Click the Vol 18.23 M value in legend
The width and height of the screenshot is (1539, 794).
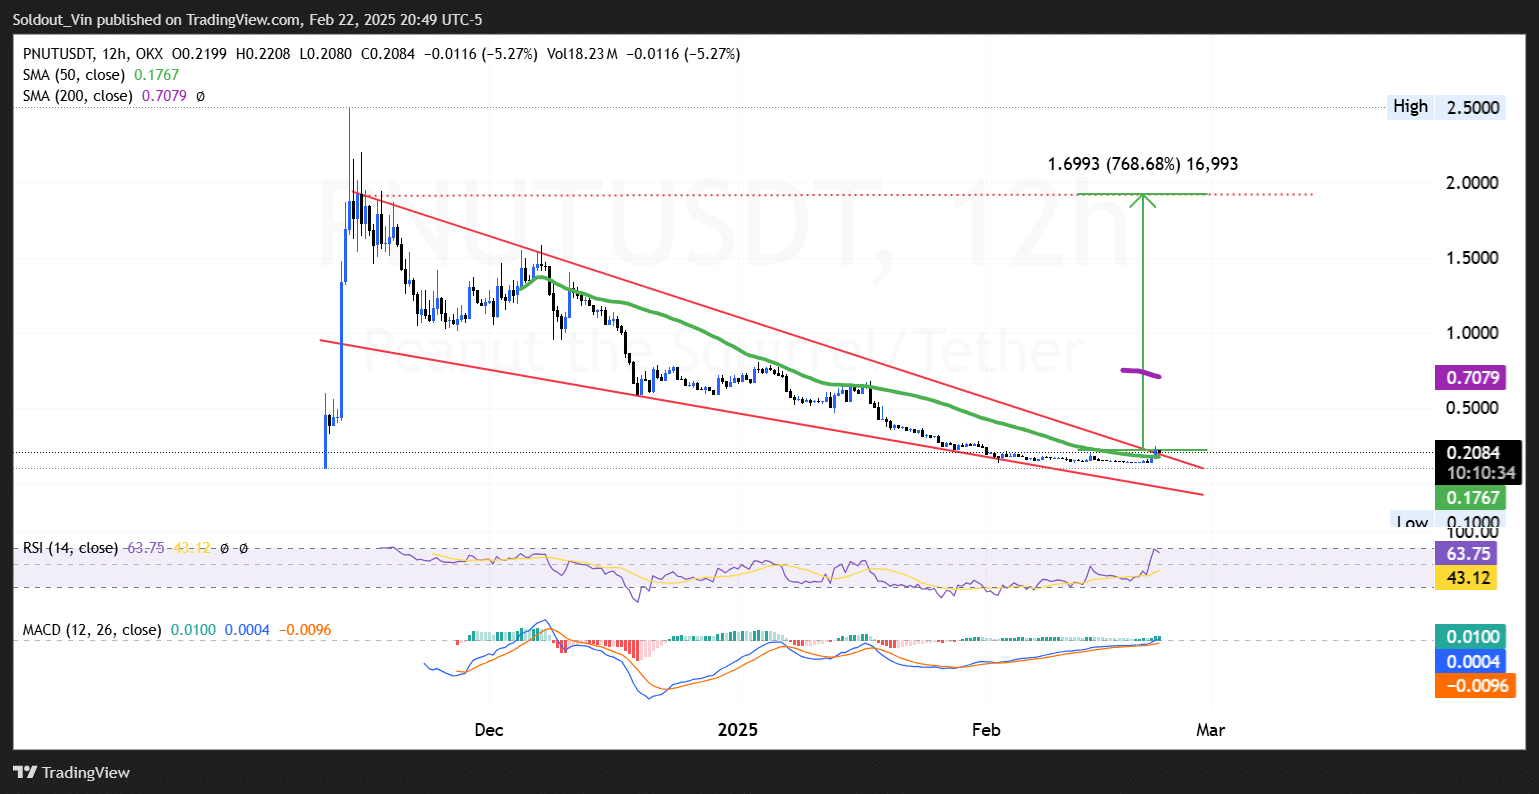580,53
